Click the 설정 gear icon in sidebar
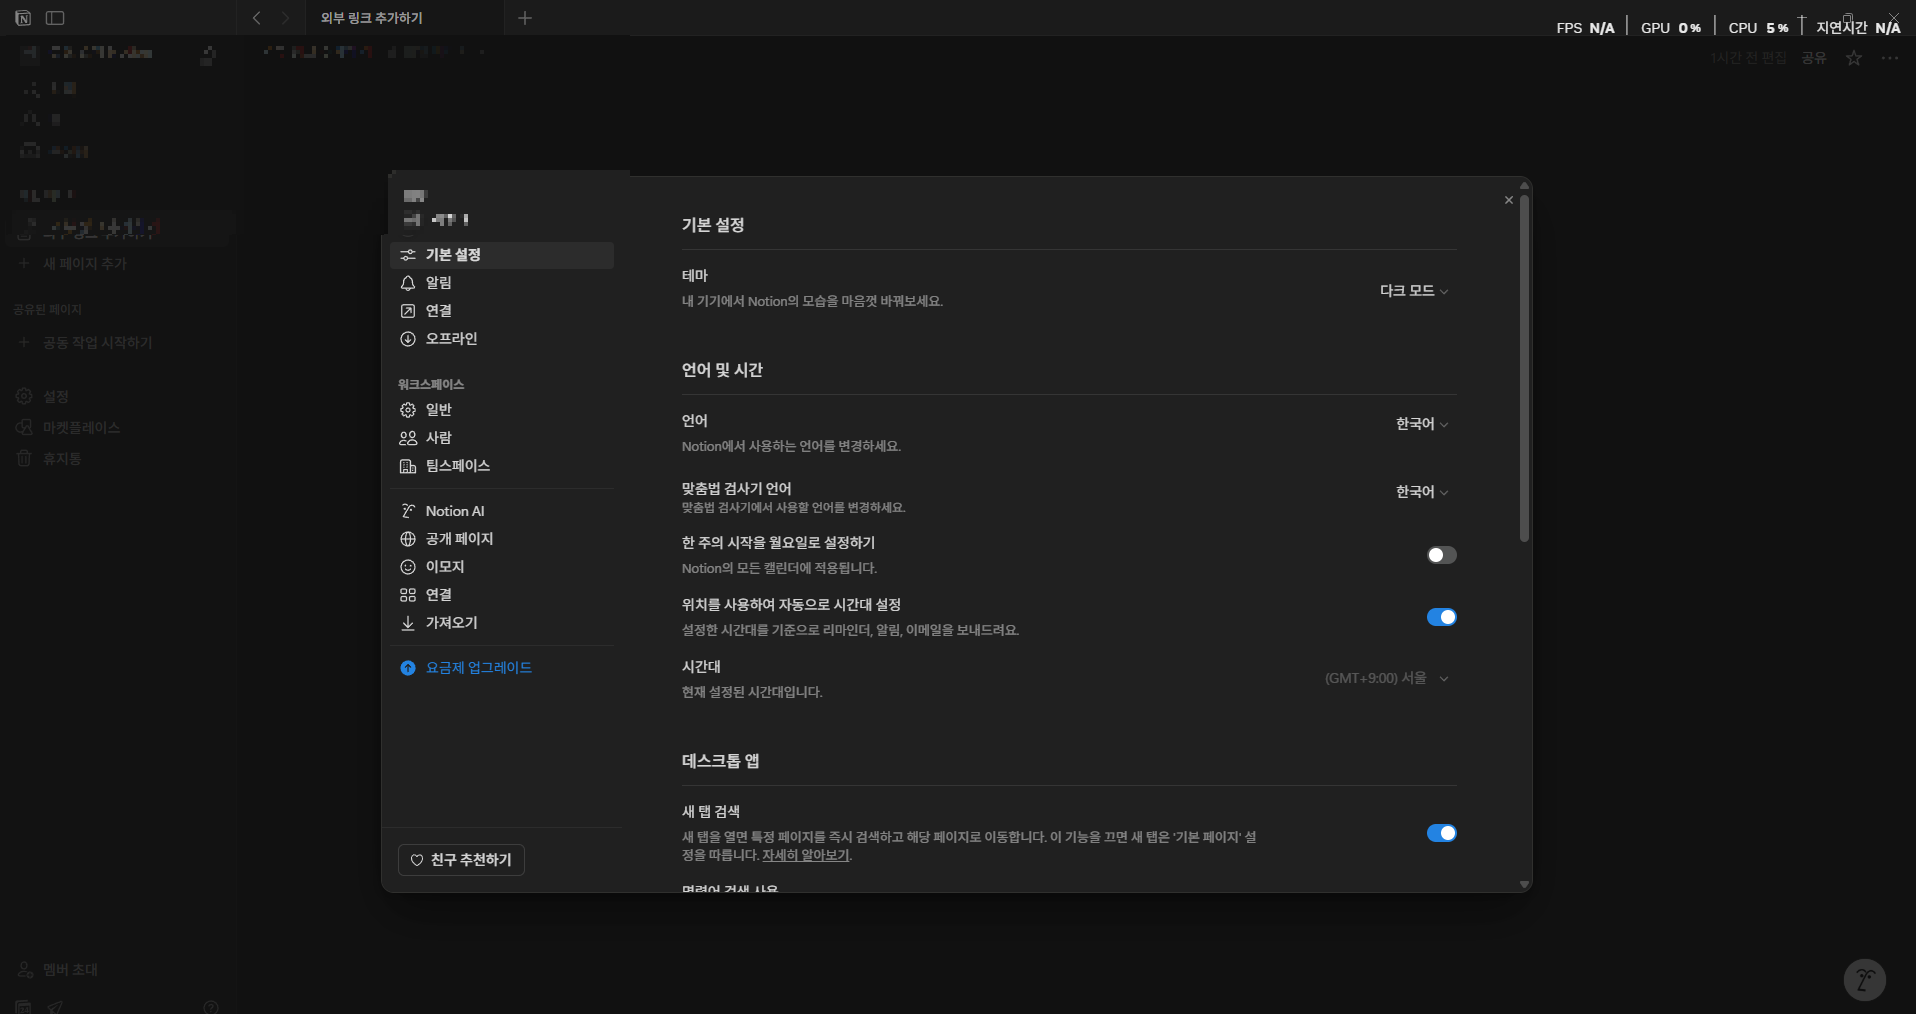 [24, 396]
